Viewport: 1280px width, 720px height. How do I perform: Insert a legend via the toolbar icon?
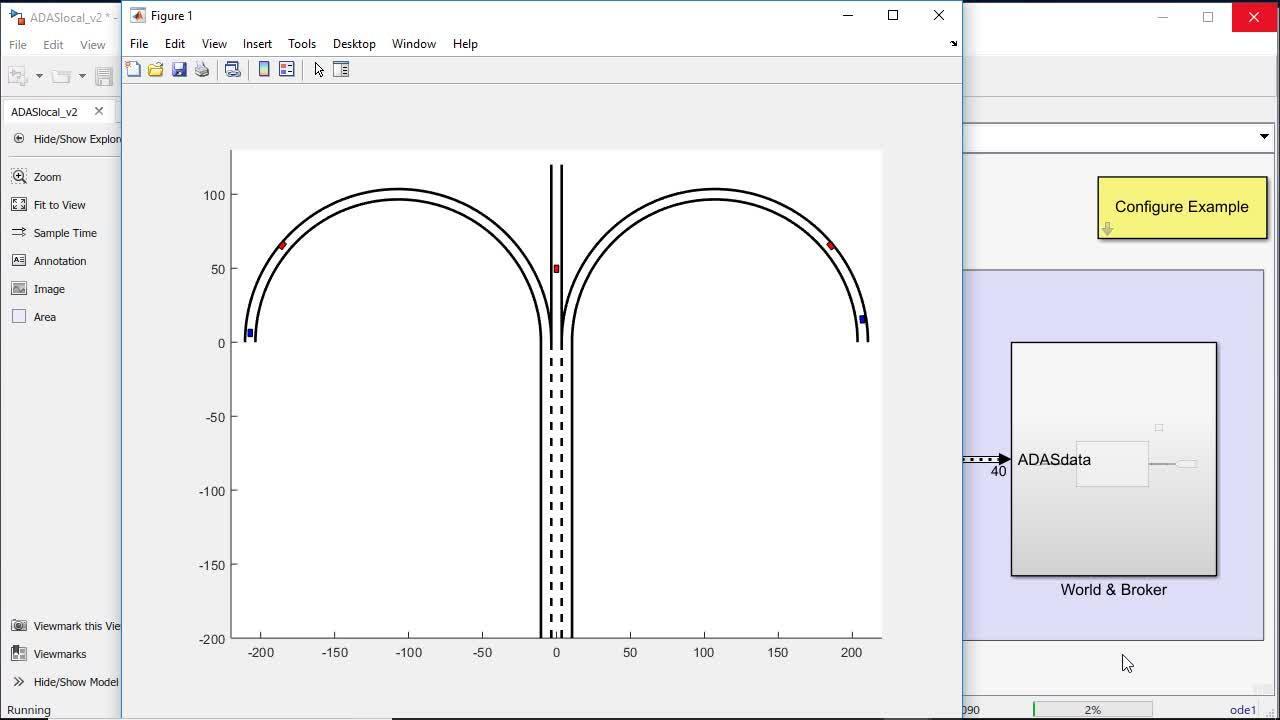pyautogui.click(x=287, y=69)
